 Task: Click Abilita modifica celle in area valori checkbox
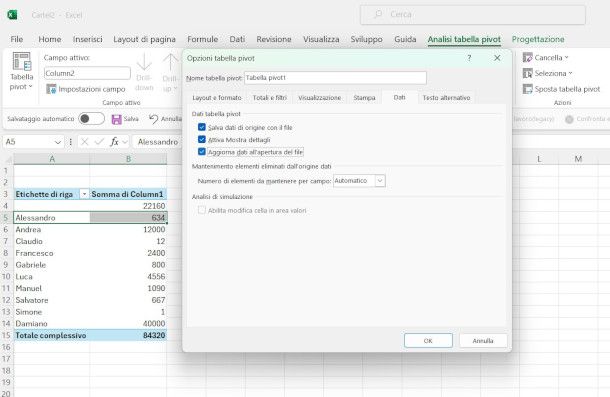[202, 210]
